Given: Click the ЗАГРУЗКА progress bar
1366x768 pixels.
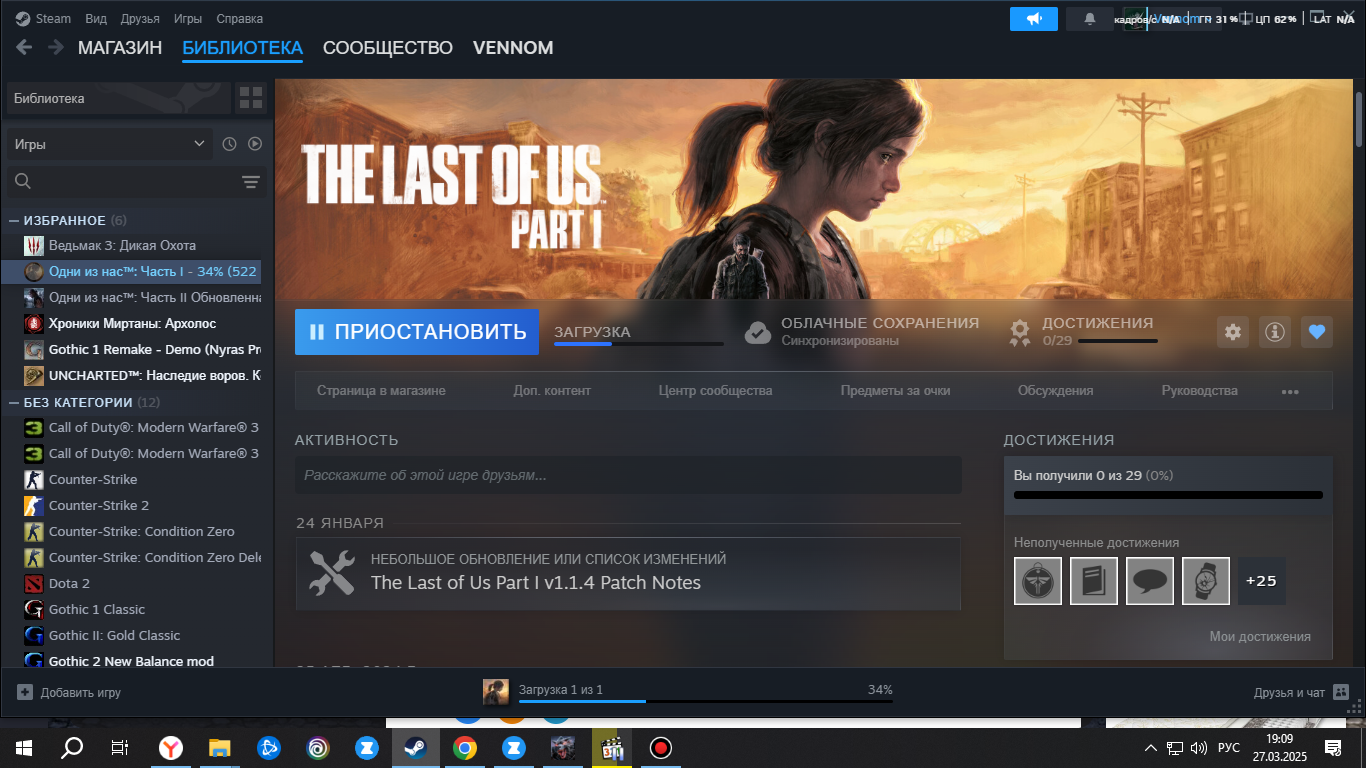Looking at the screenshot, I should (x=639, y=344).
